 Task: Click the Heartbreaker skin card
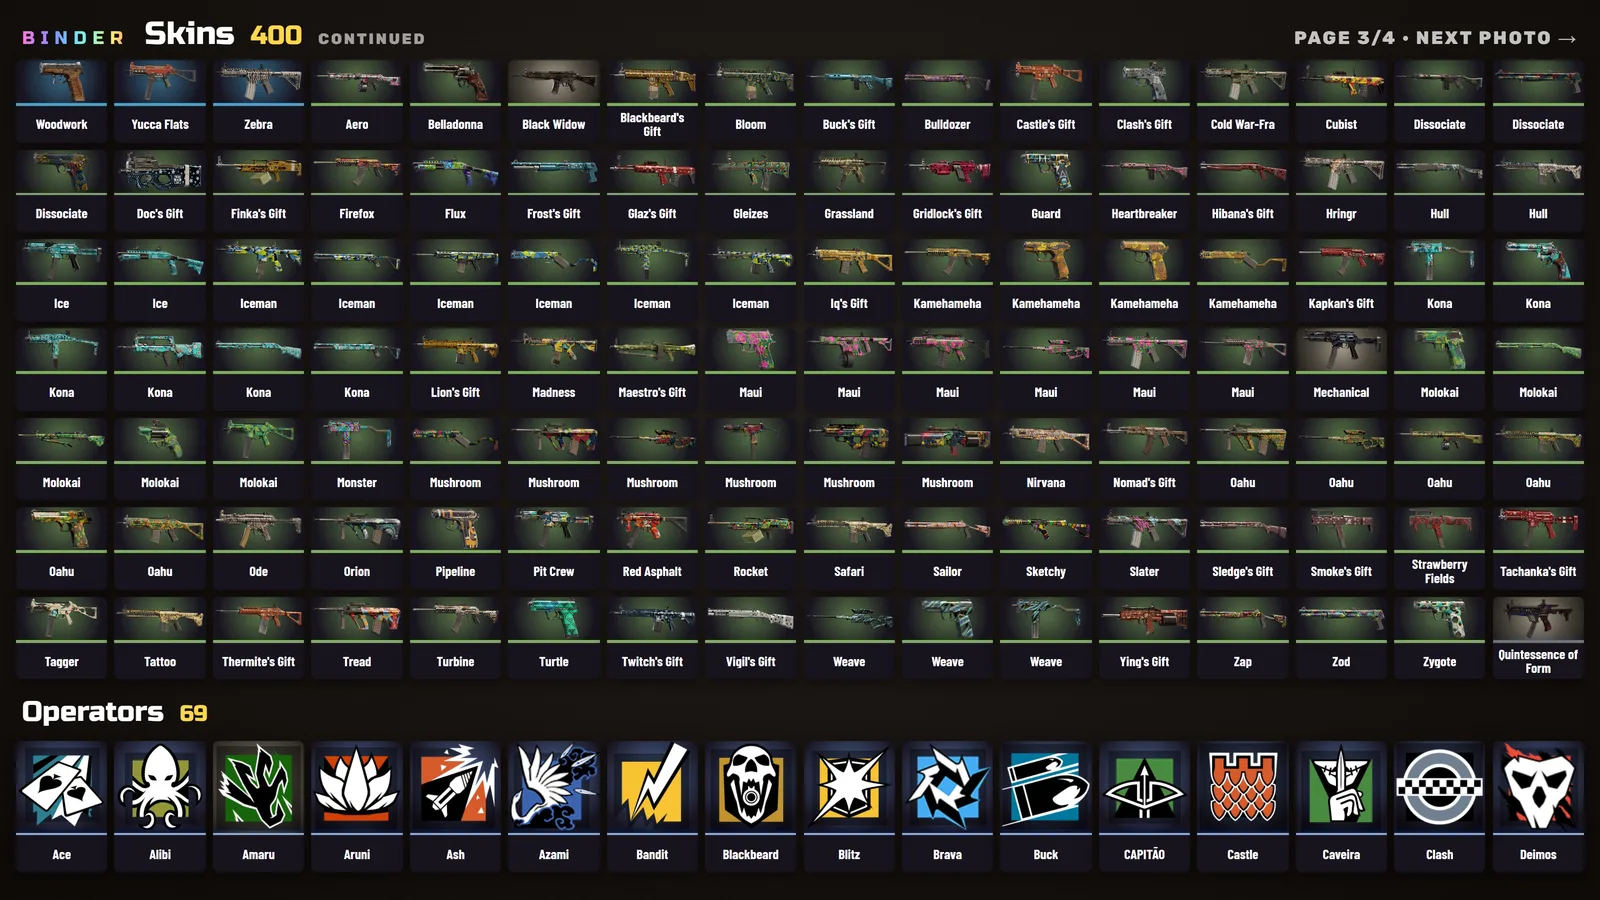point(1144,191)
